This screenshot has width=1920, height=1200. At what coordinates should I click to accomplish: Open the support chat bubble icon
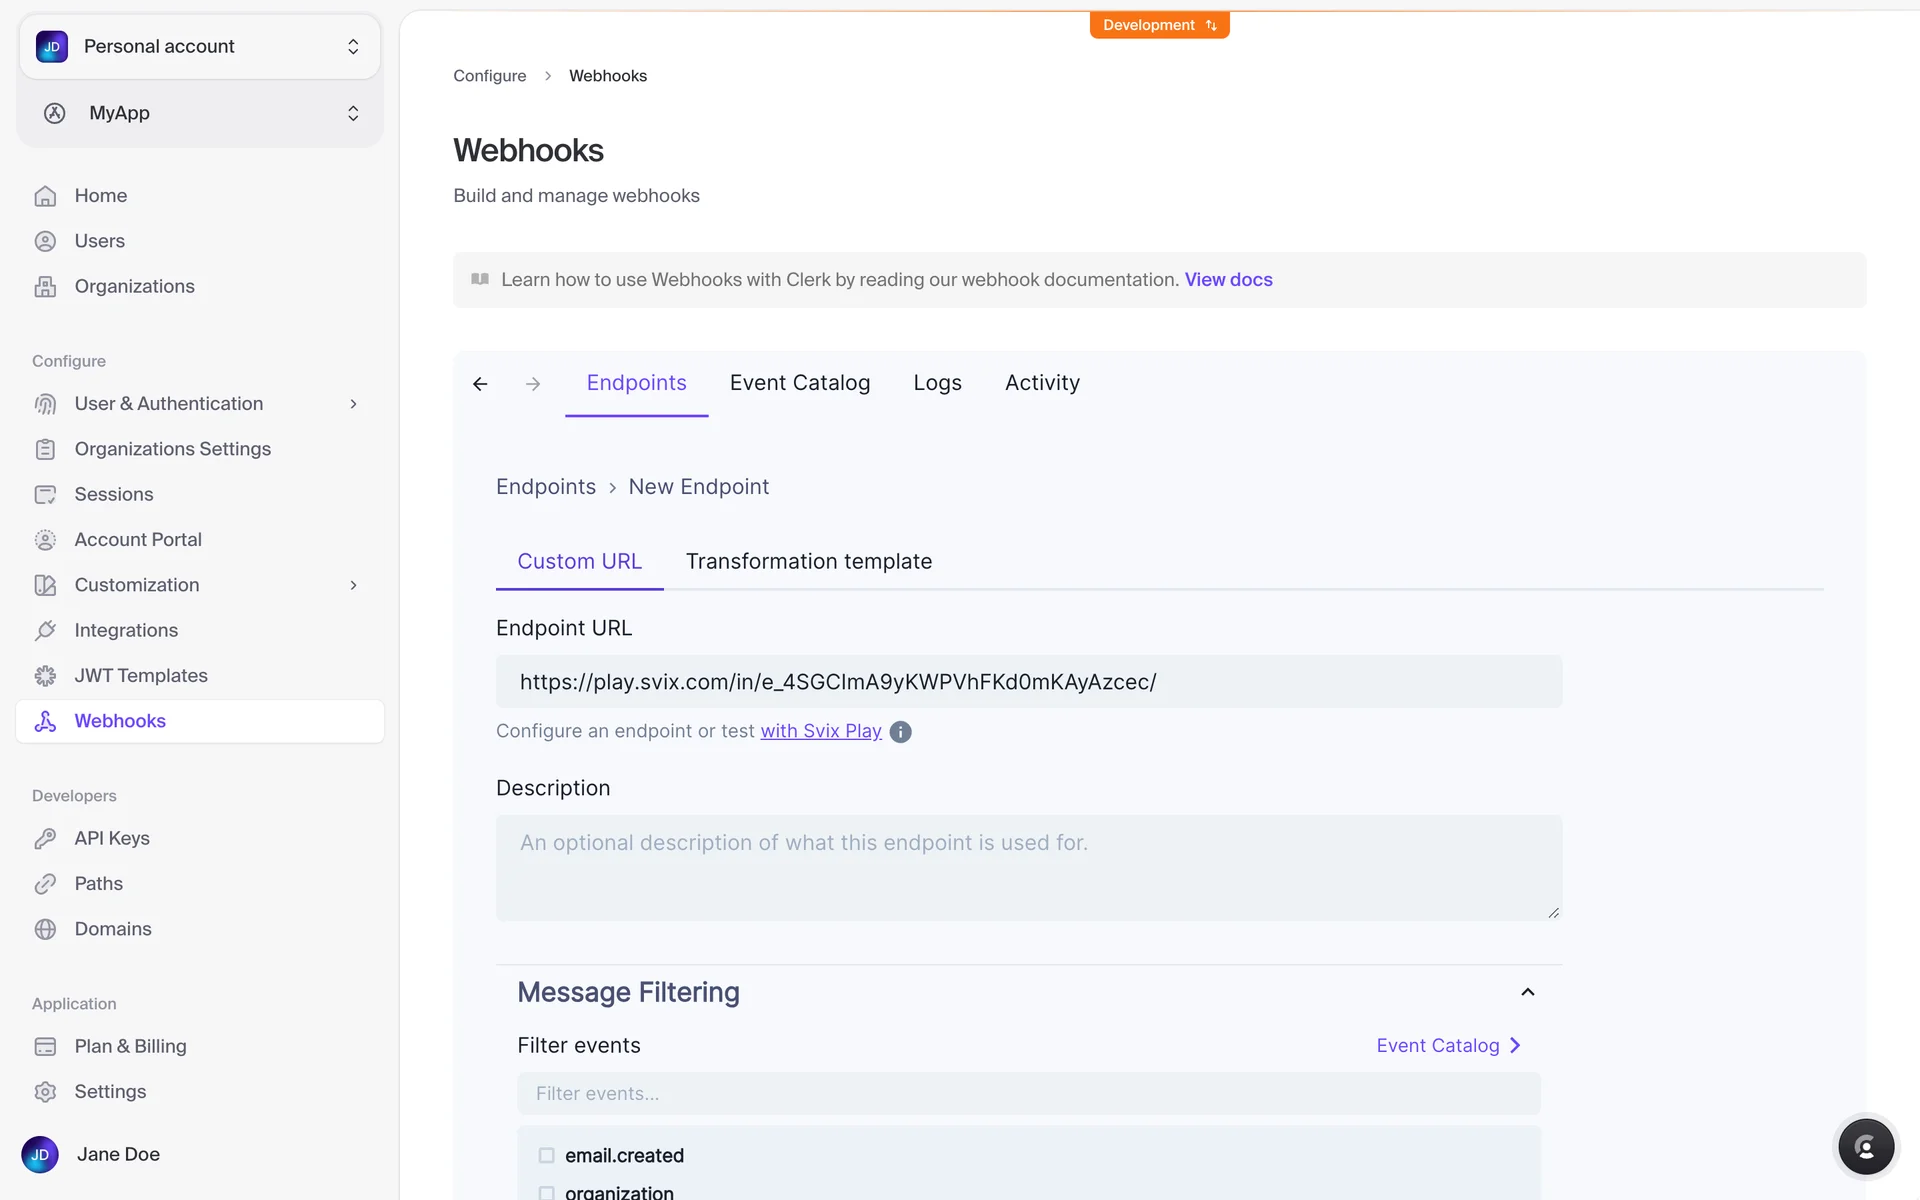pos(1865,1147)
